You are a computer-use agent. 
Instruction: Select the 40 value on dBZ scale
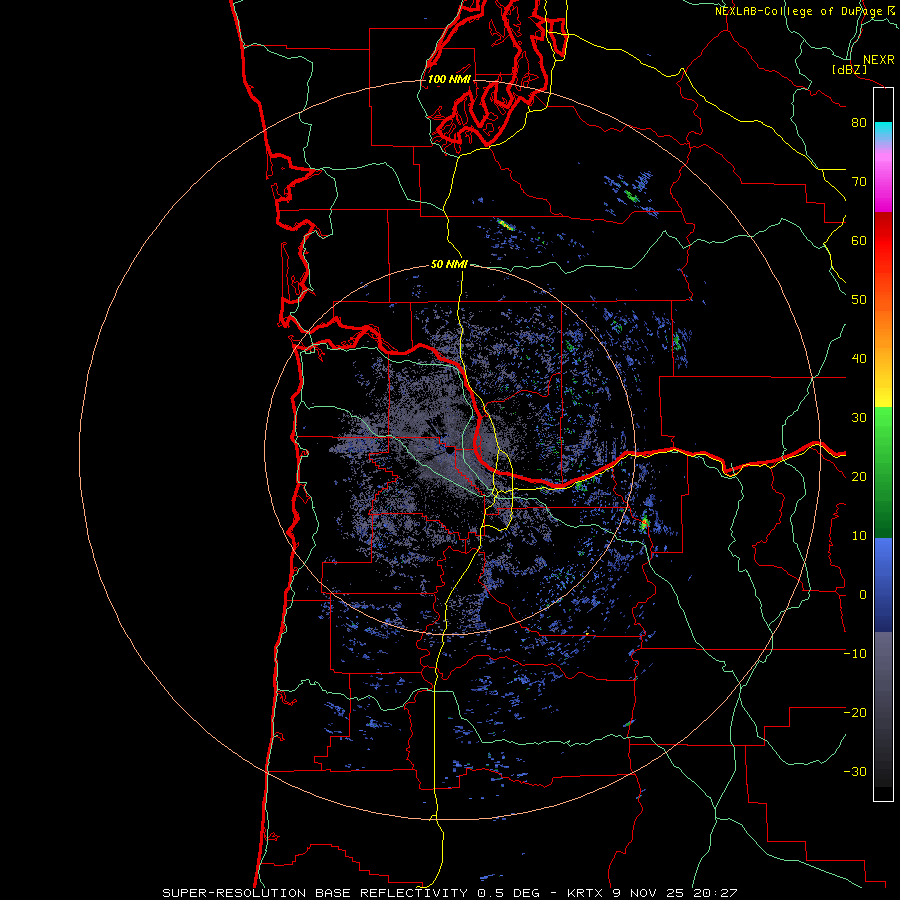[x=859, y=359]
